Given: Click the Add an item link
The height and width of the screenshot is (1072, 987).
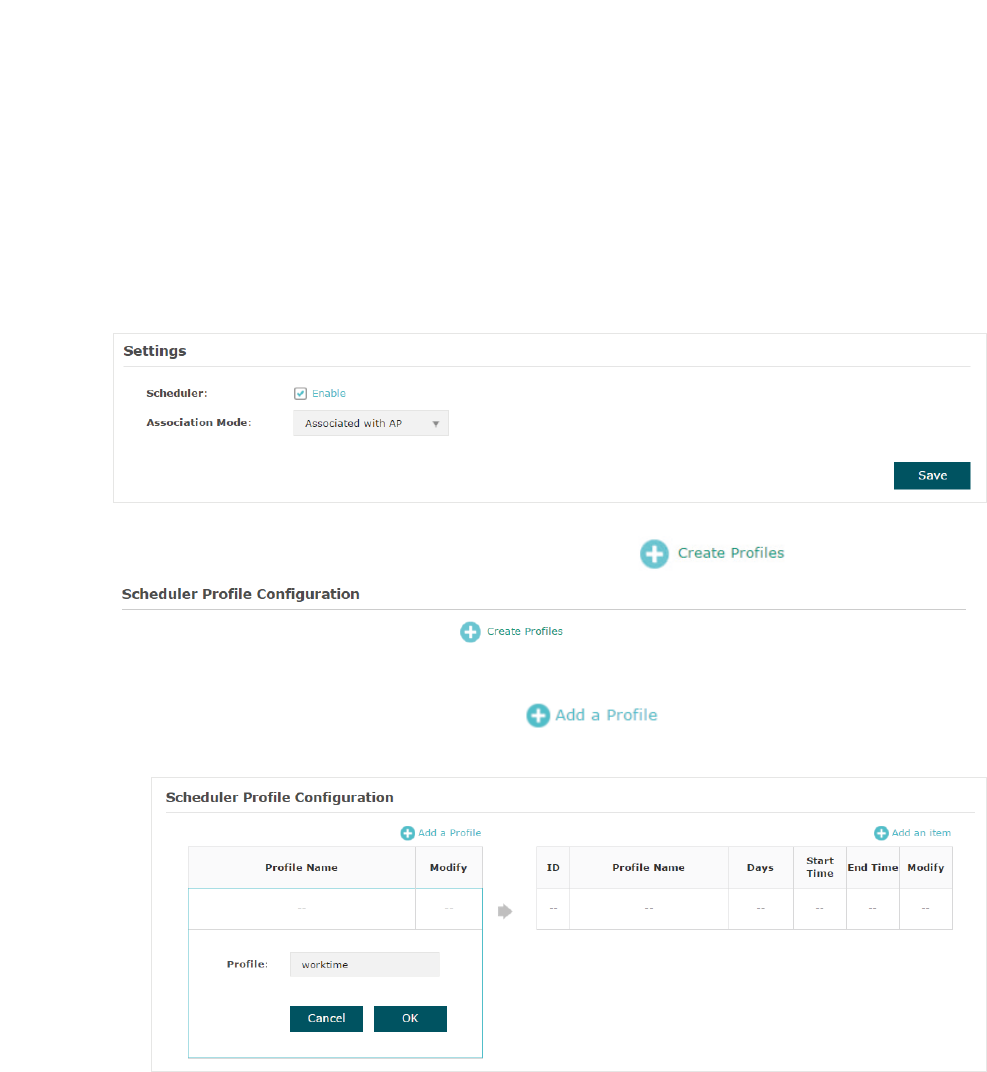Looking at the screenshot, I should click(x=921, y=833).
